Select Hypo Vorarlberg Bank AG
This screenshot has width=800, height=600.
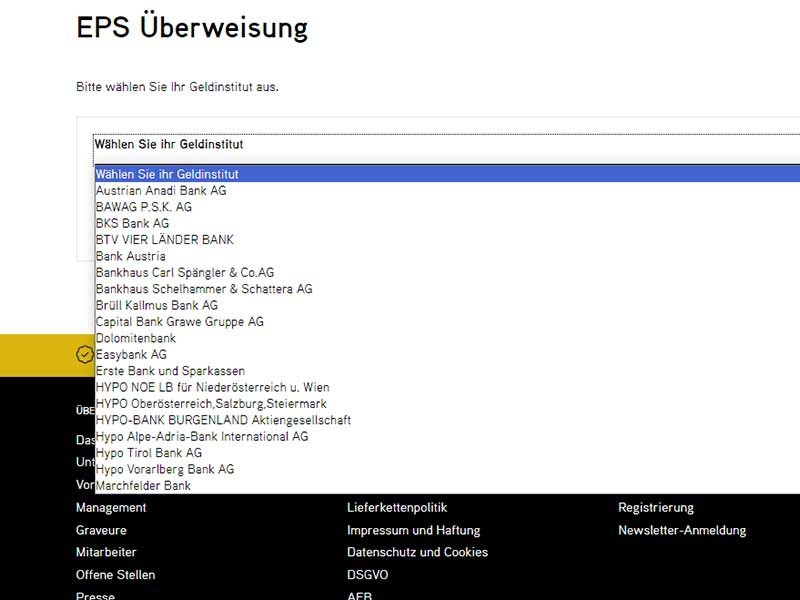pos(447,469)
